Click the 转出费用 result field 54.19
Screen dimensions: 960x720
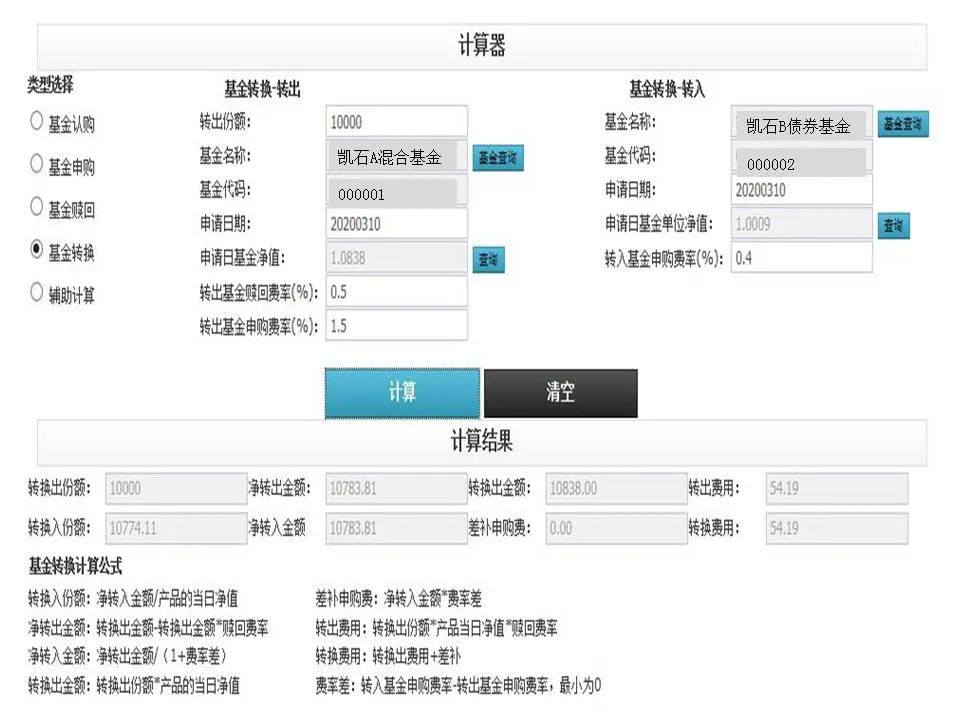click(837, 489)
